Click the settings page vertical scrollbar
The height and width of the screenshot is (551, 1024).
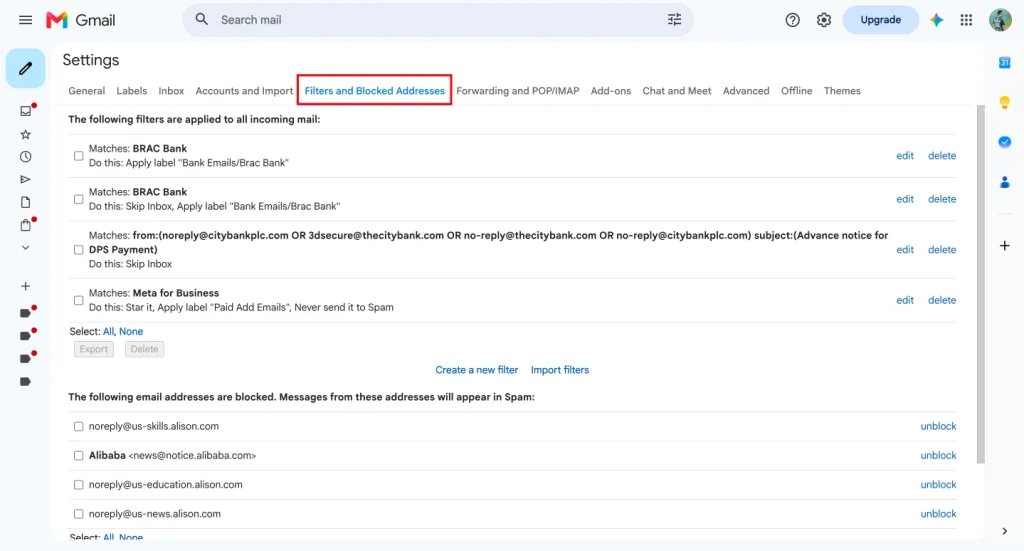click(980, 284)
